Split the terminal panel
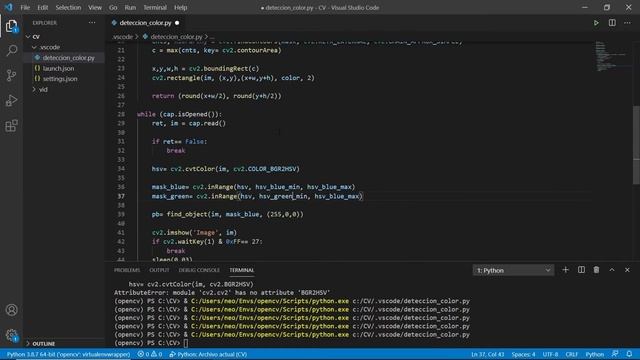 581,270
